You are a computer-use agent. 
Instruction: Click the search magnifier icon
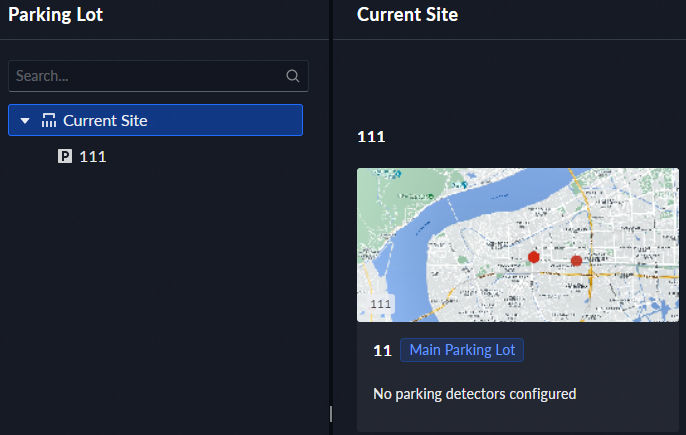[292, 76]
